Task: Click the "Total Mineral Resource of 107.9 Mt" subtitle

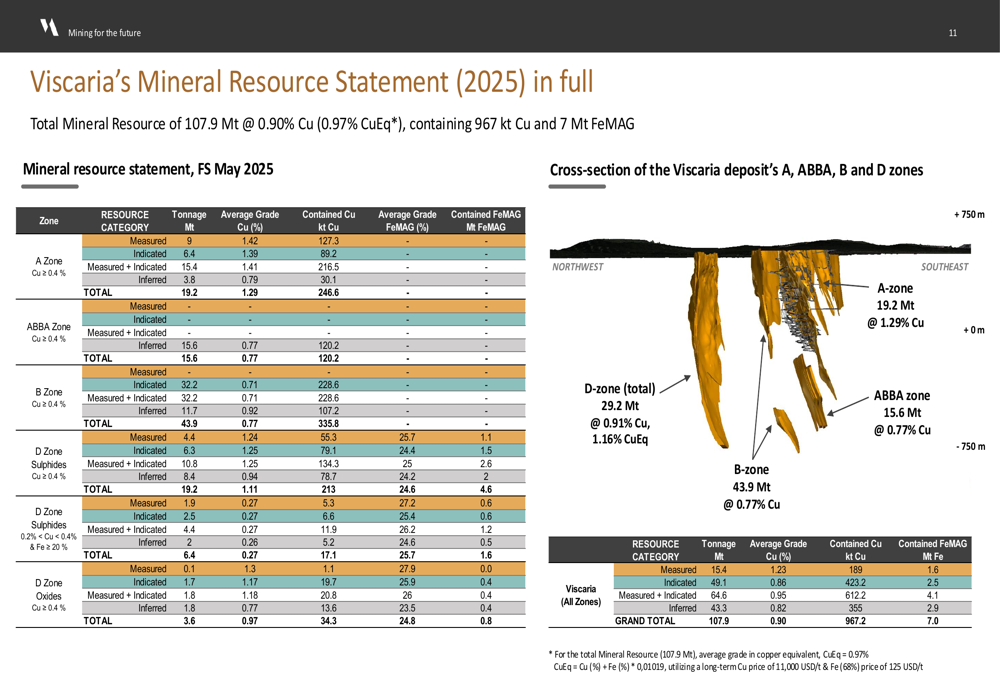Action: tap(332, 124)
